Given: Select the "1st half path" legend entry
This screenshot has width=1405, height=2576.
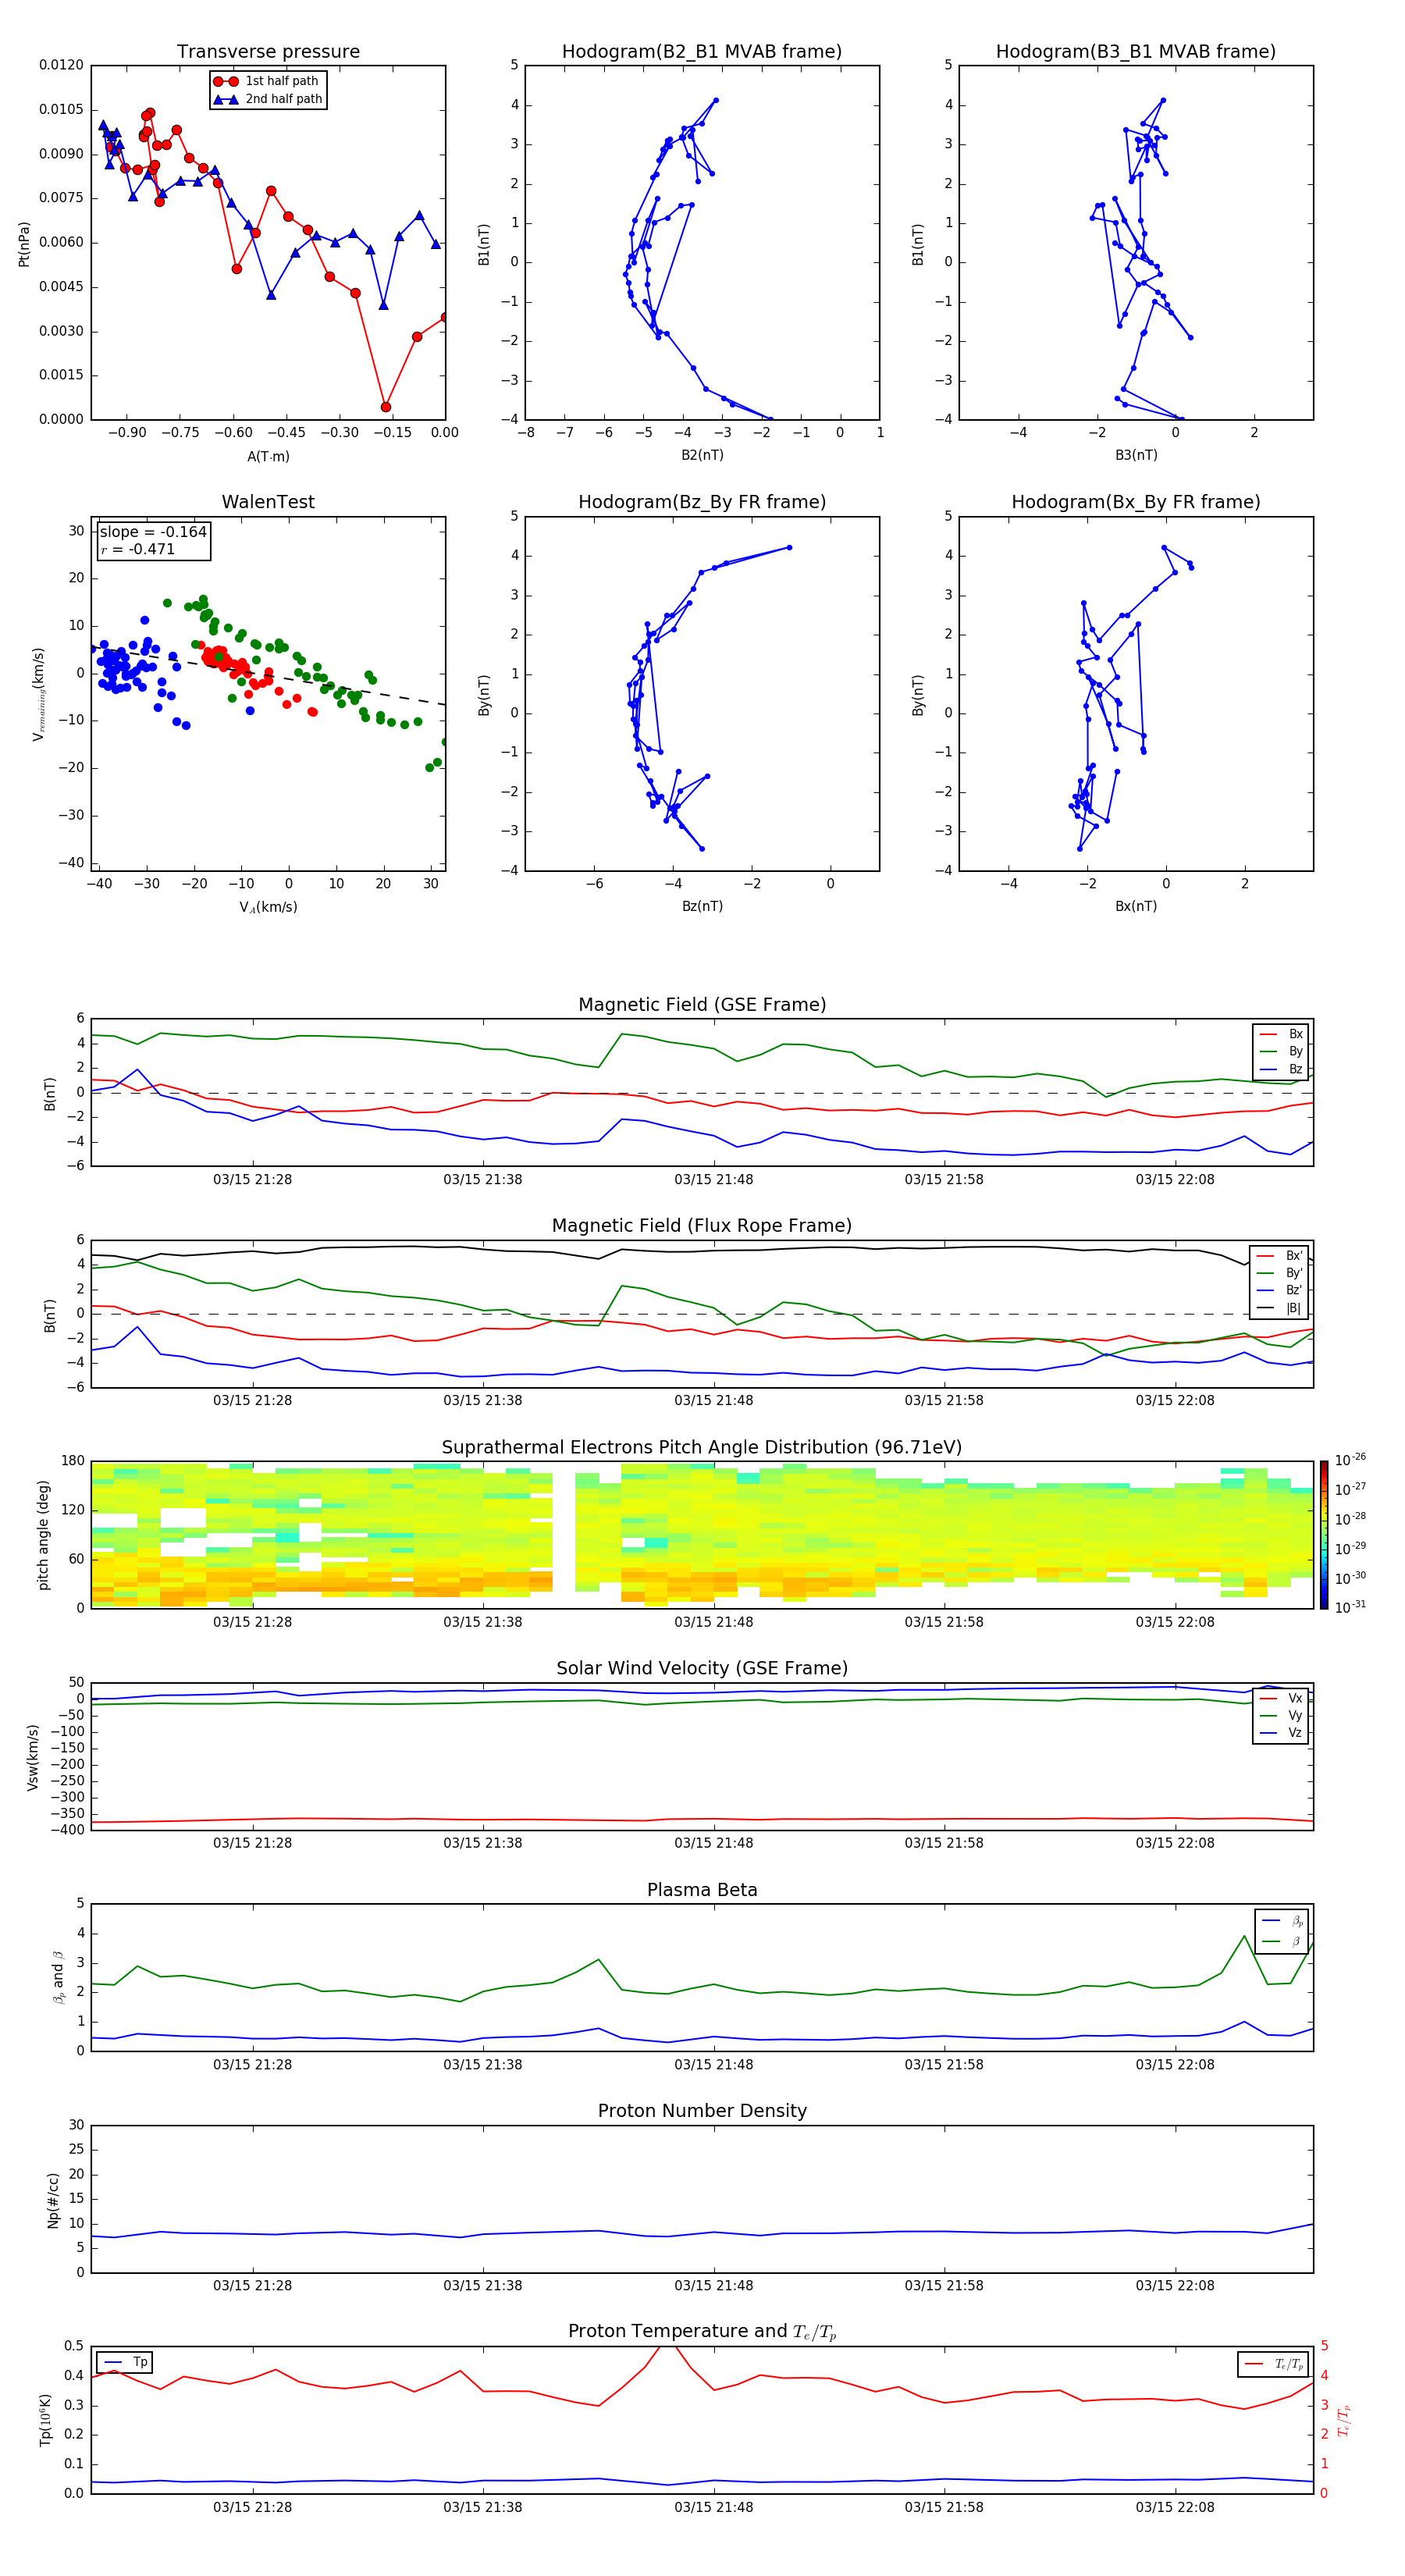Looking at the screenshot, I should coord(267,81).
